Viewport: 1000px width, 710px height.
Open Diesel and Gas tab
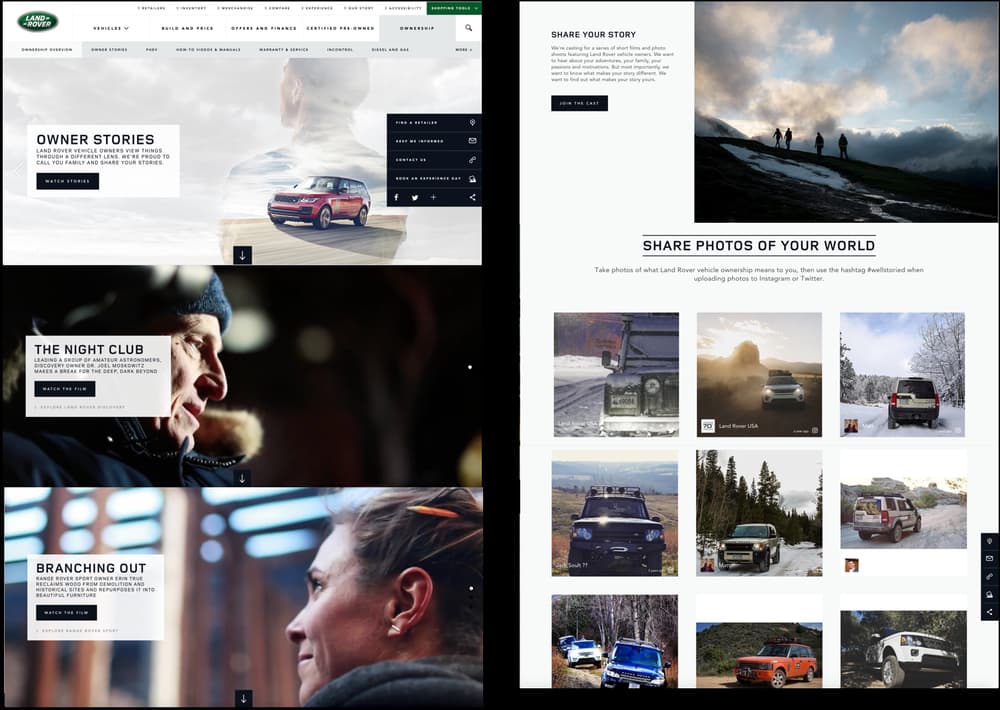[x=390, y=49]
